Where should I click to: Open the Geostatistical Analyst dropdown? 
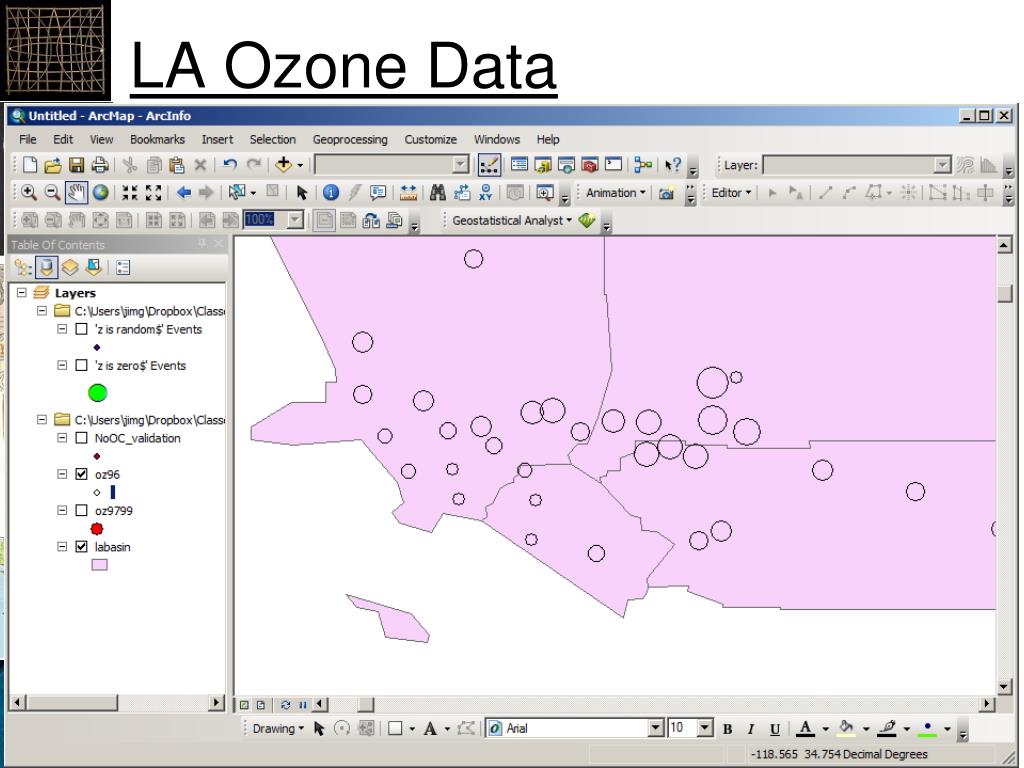click(x=512, y=221)
